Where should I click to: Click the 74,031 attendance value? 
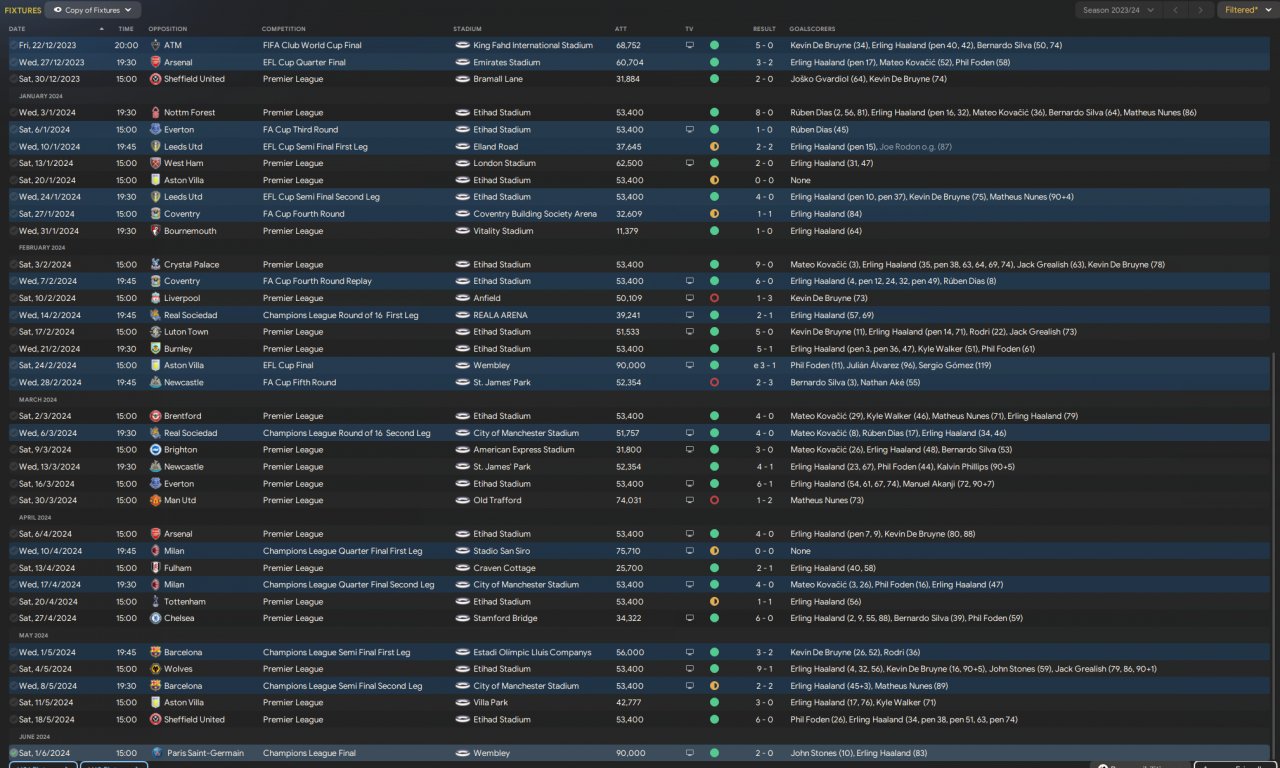(629, 500)
